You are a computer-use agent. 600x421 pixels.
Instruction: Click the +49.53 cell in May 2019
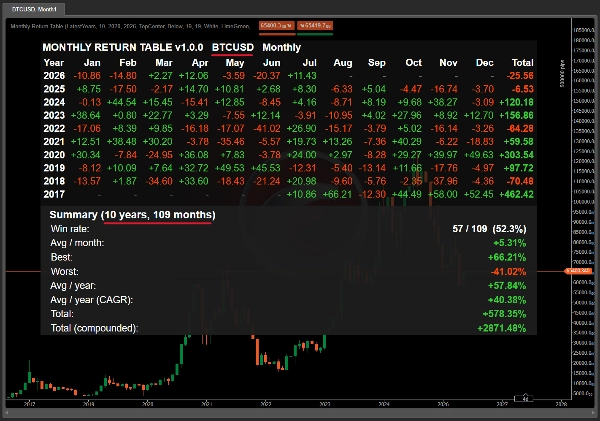pyautogui.click(x=229, y=168)
